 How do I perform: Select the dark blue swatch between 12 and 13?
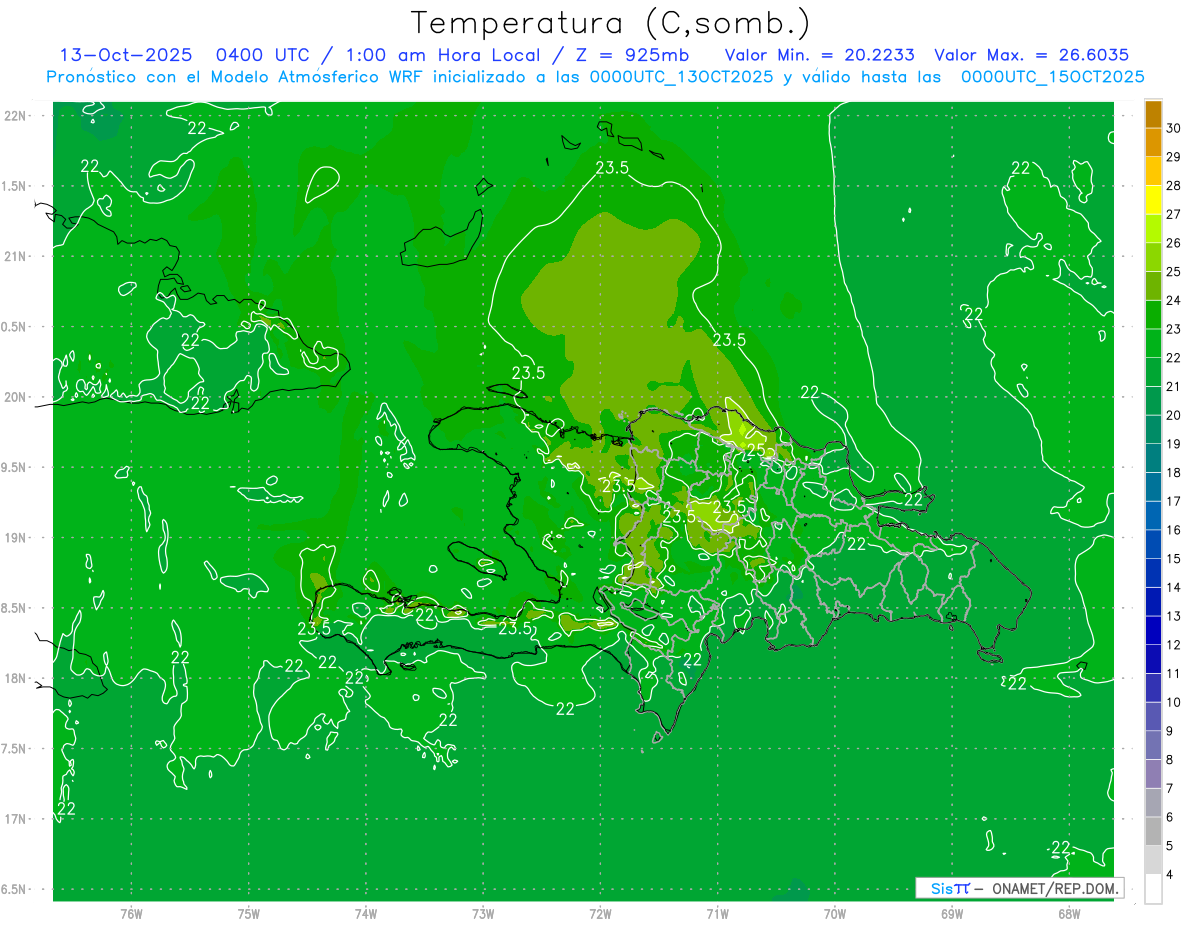[x=1153, y=630]
